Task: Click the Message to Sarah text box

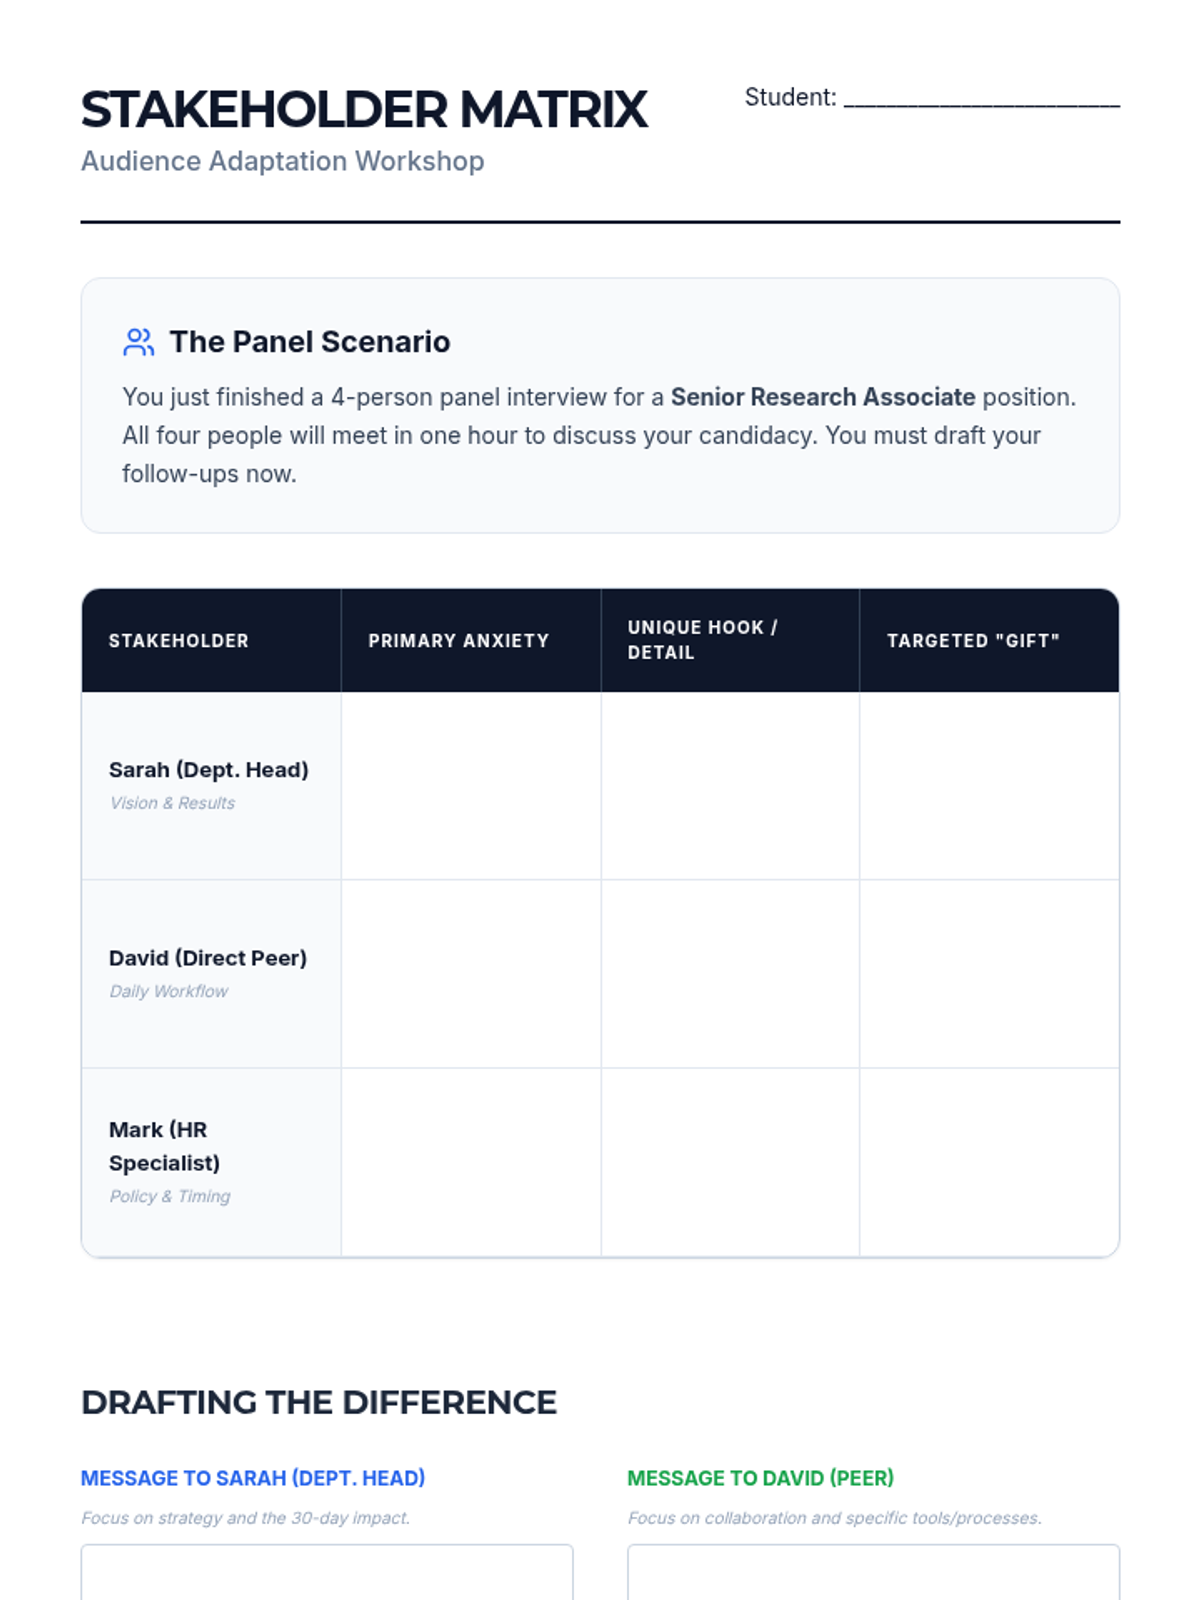Action: pos(327,1572)
